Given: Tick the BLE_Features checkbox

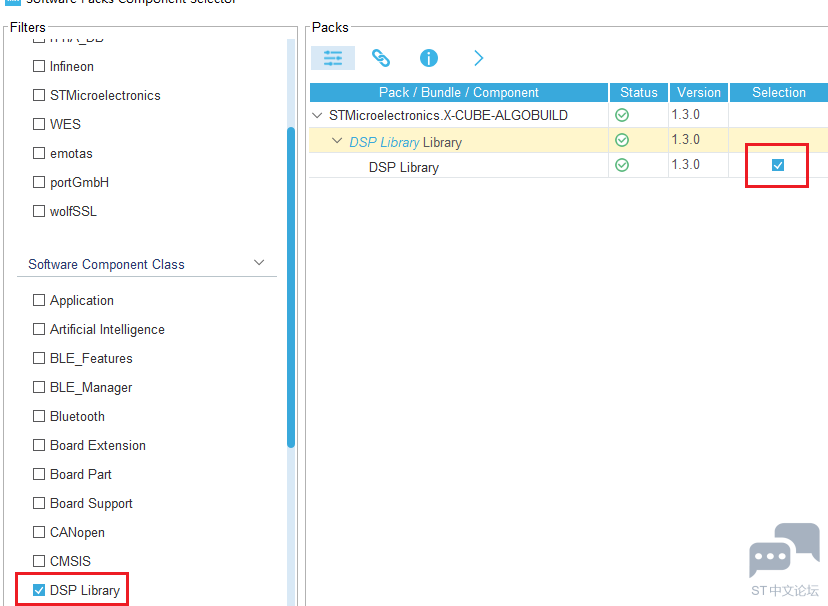Looking at the screenshot, I should pos(39,358).
